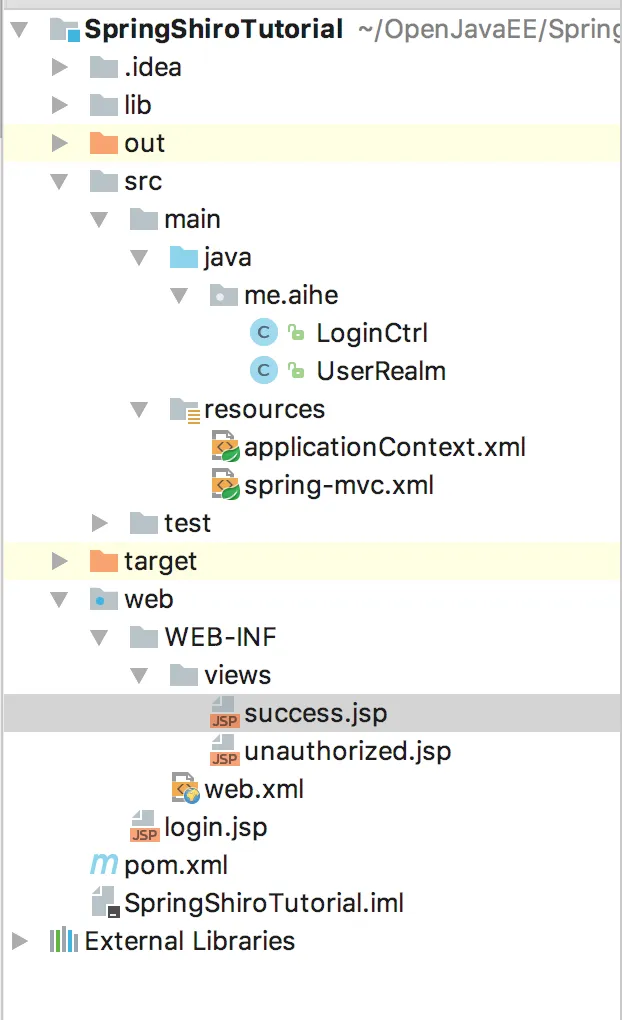Click the login.jsp file icon
The image size is (622, 1020).
(x=145, y=827)
